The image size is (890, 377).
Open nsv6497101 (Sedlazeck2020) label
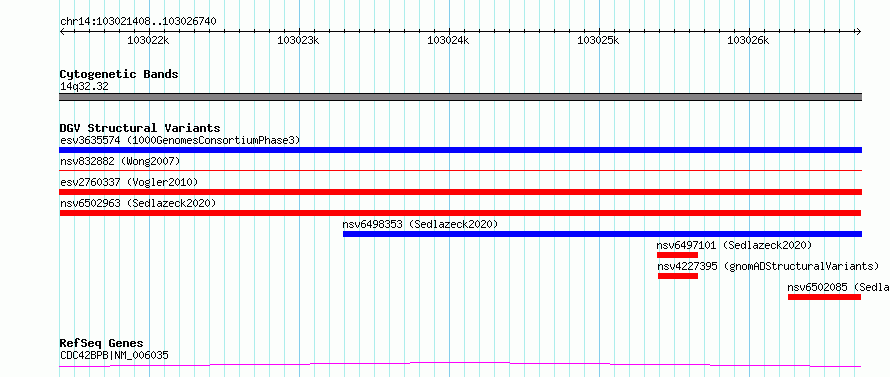click(734, 245)
